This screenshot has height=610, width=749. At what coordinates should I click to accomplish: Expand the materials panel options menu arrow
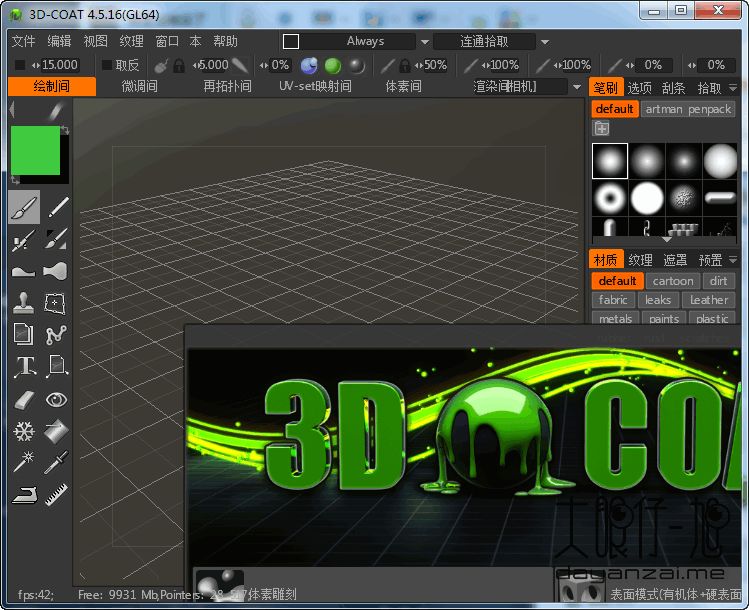pos(733,259)
